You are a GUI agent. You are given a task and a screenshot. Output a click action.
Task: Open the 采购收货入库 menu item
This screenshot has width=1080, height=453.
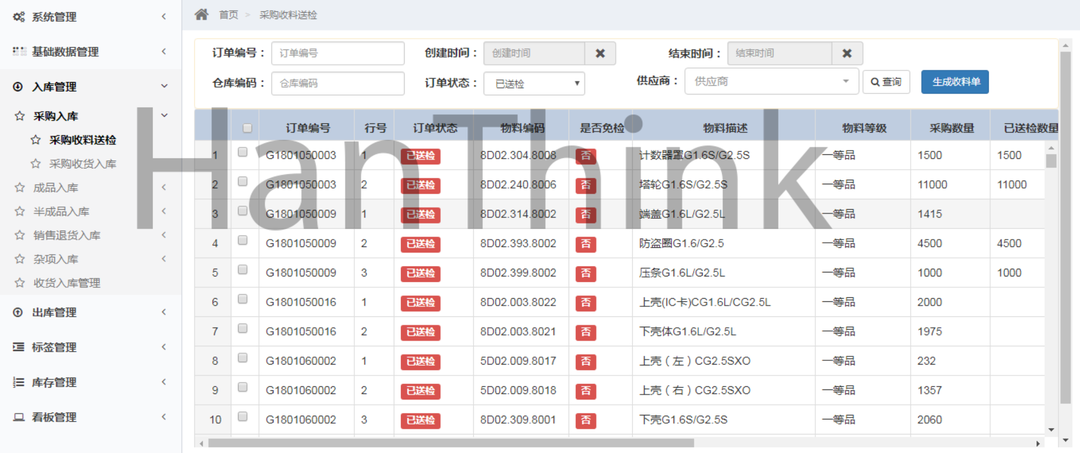point(83,163)
